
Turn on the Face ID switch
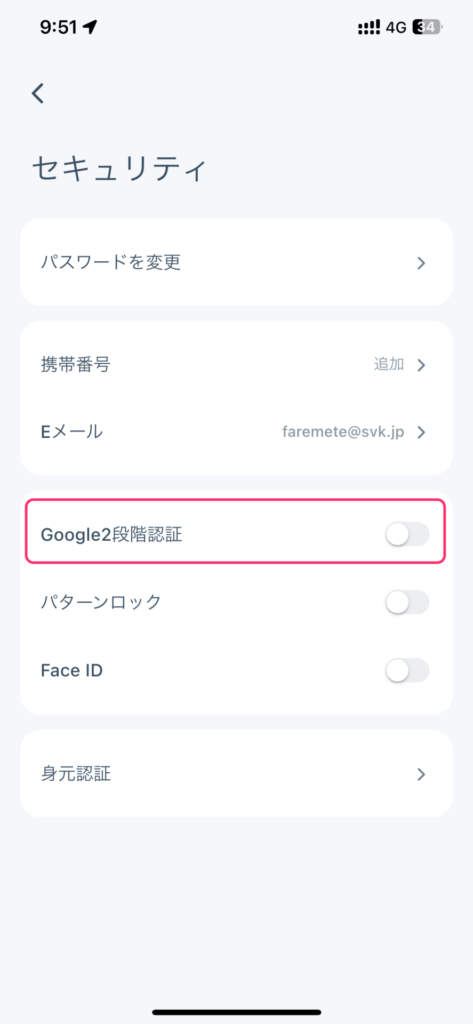[407, 671]
